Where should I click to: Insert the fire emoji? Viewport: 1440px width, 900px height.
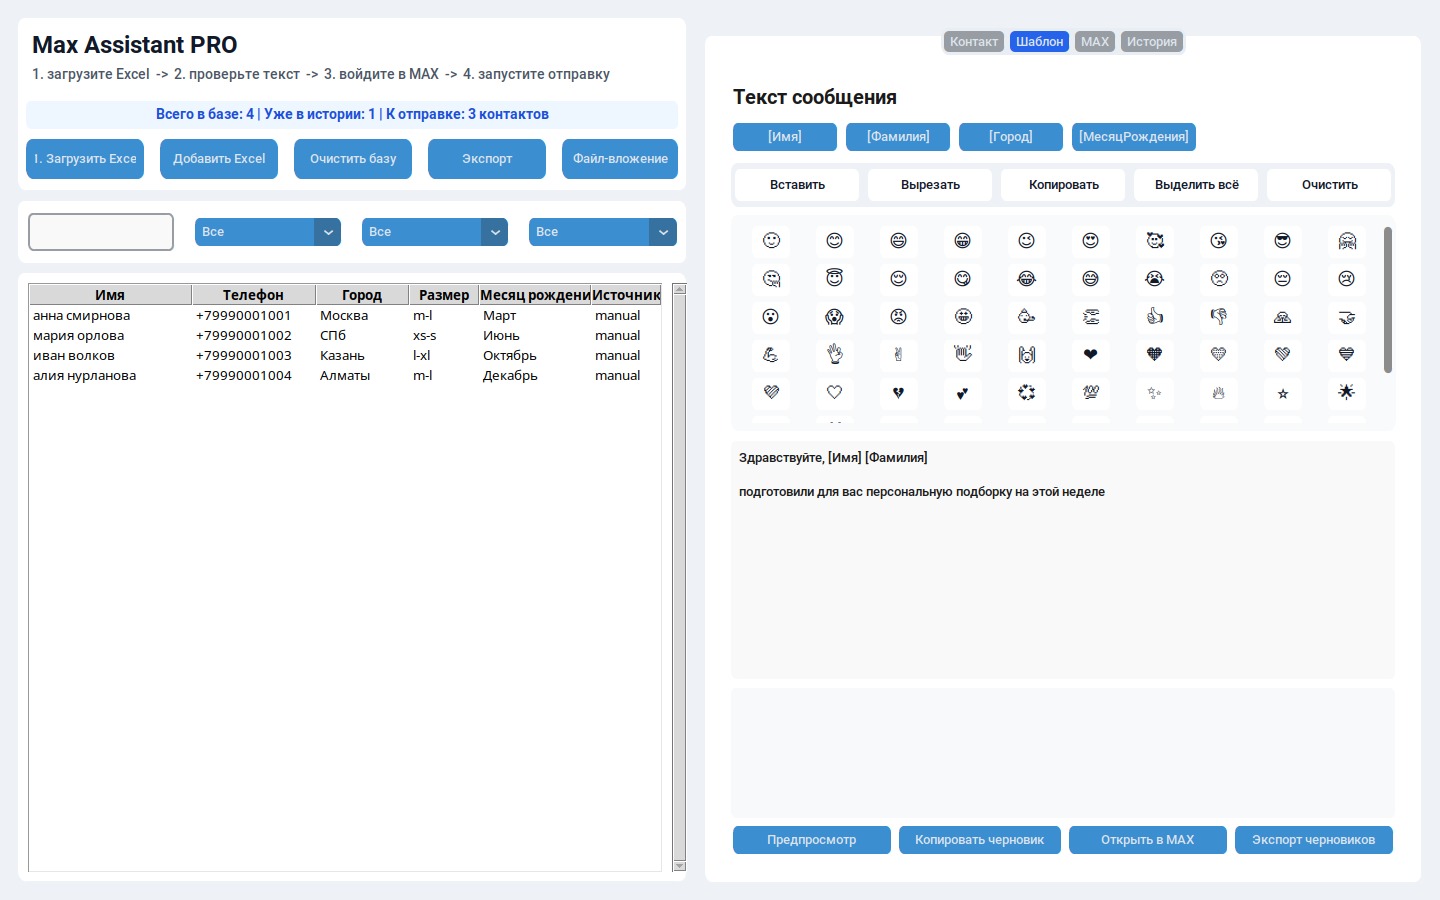click(x=1219, y=393)
